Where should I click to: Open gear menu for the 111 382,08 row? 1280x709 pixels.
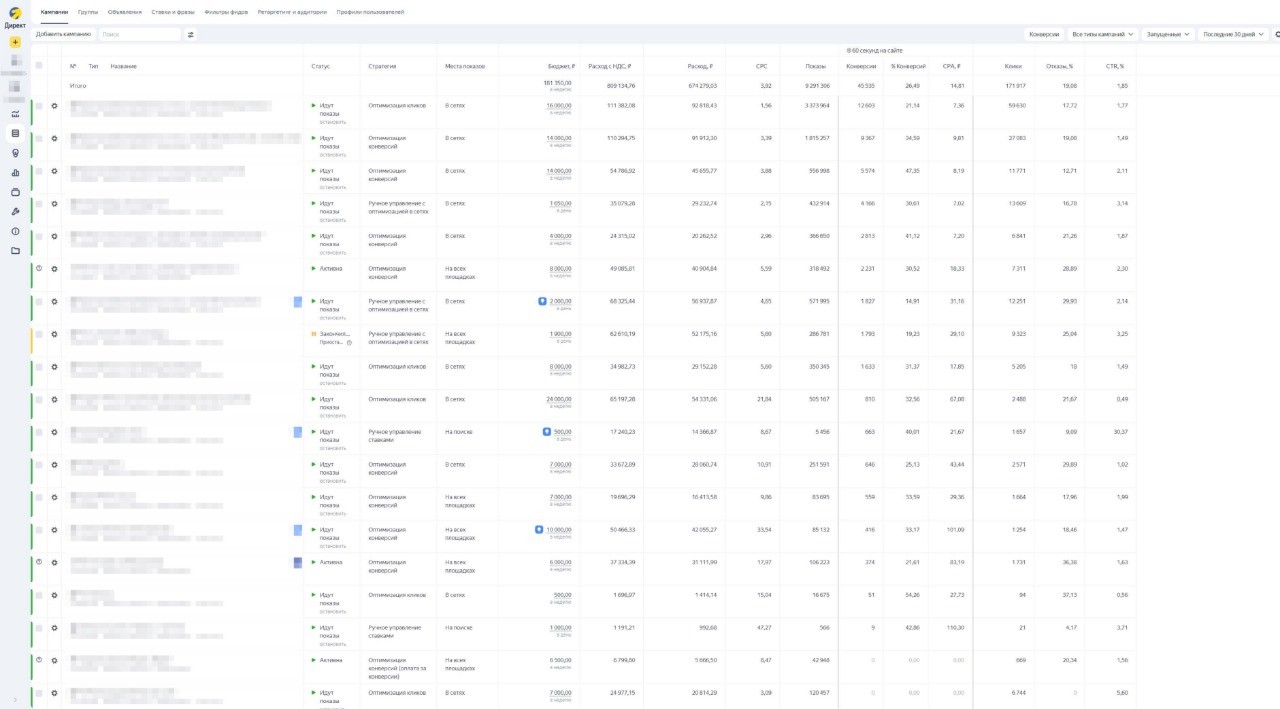pyautogui.click(x=55, y=105)
